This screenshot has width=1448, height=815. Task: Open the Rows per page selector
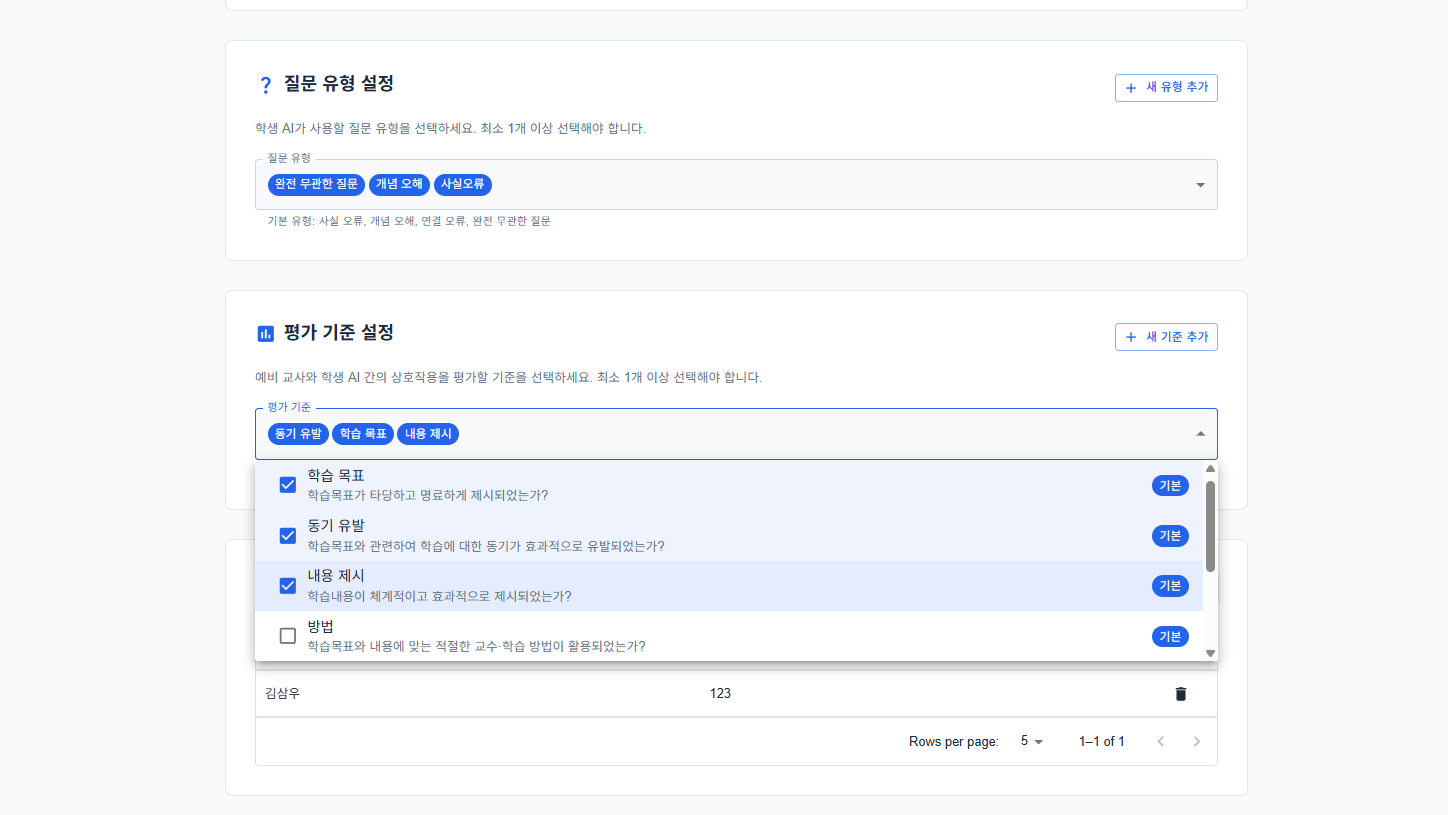click(x=1031, y=742)
